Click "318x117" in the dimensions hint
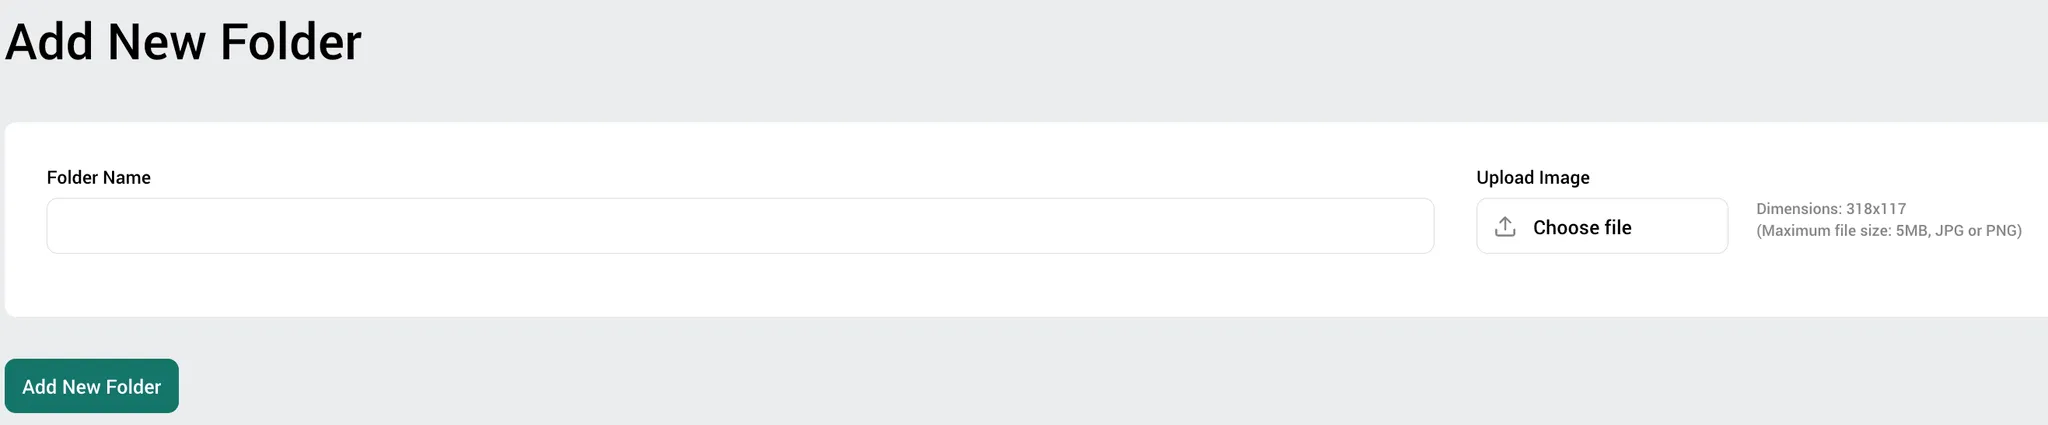 click(1876, 209)
